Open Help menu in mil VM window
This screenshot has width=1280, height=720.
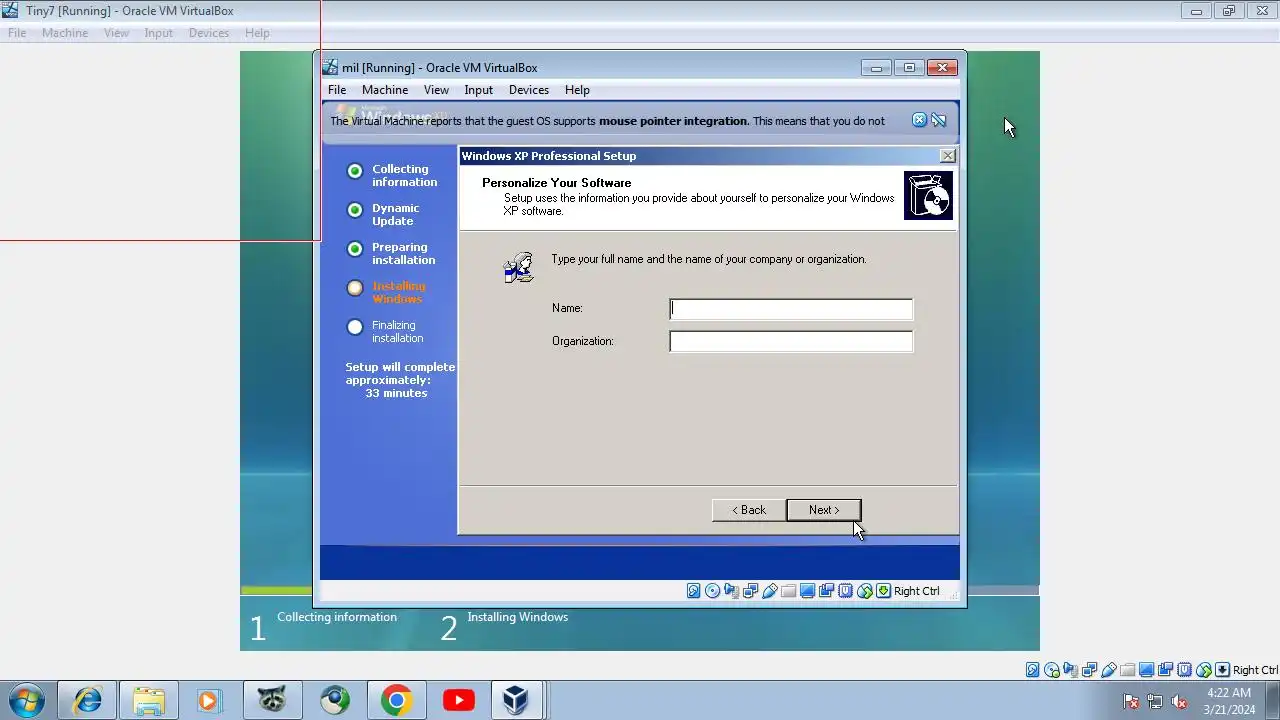(x=577, y=90)
